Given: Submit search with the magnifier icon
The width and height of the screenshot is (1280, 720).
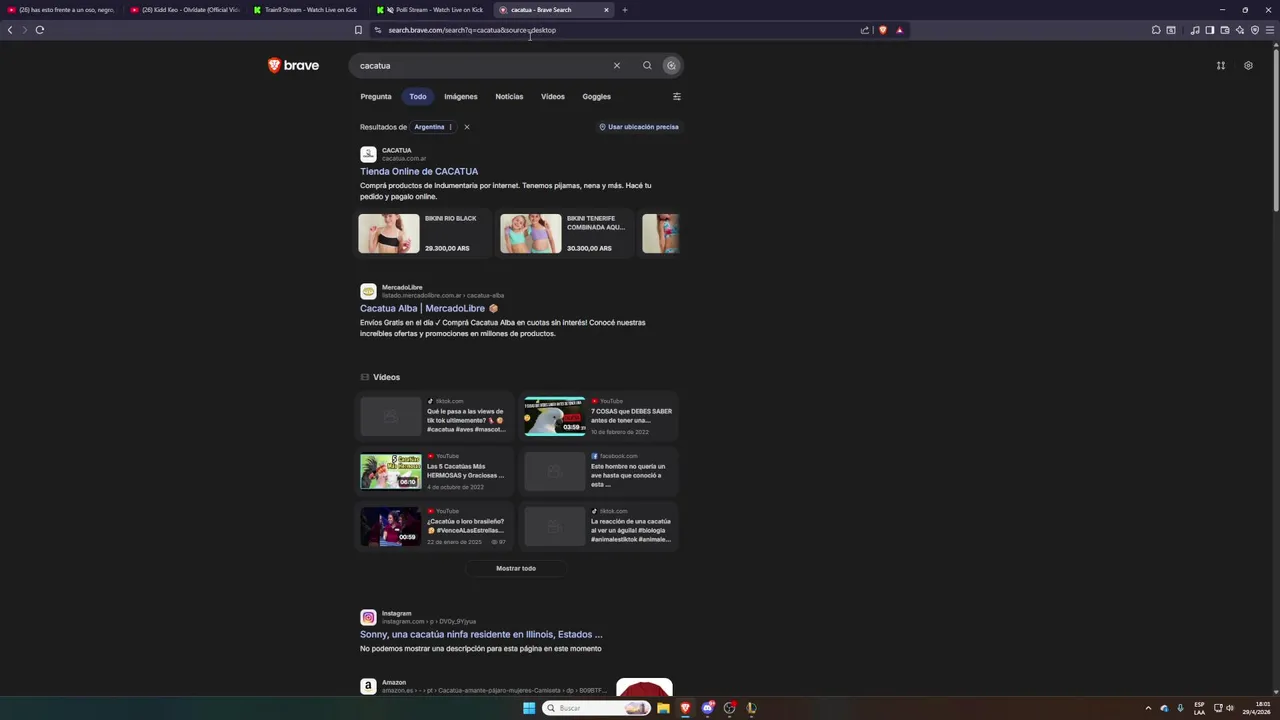Looking at the screenshot, I should click(647, 66).
